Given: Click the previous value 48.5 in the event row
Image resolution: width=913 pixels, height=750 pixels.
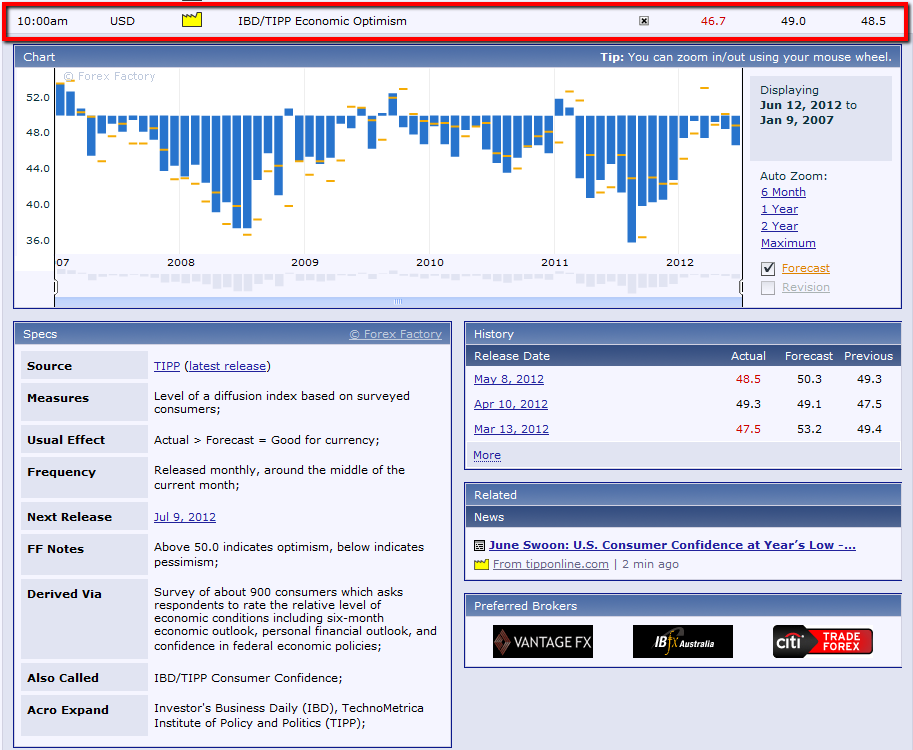Looking at the screenshot, I should point(873,21).
